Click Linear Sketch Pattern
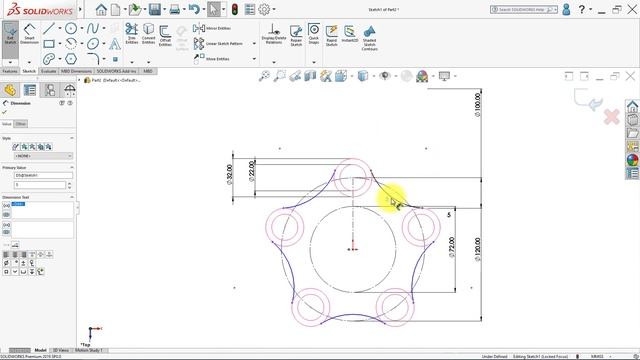Viewport: 640px width, 360px height. point(218,43)
